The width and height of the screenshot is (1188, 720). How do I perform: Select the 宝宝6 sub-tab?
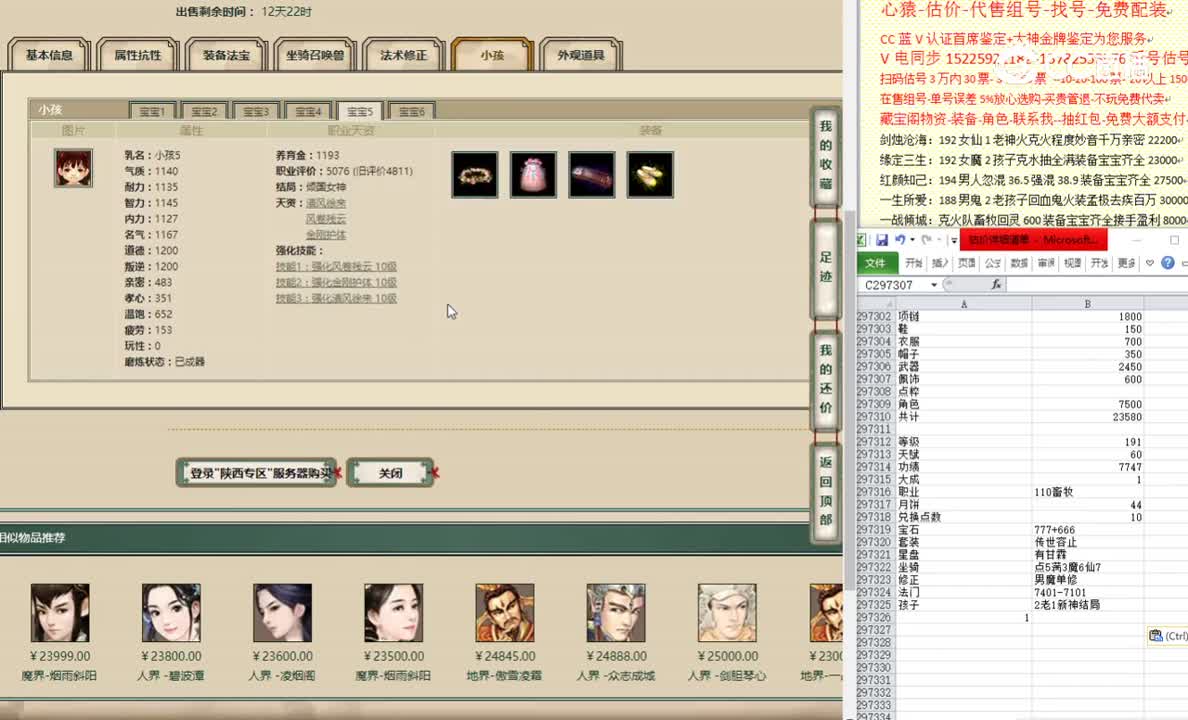click(411, 111)
